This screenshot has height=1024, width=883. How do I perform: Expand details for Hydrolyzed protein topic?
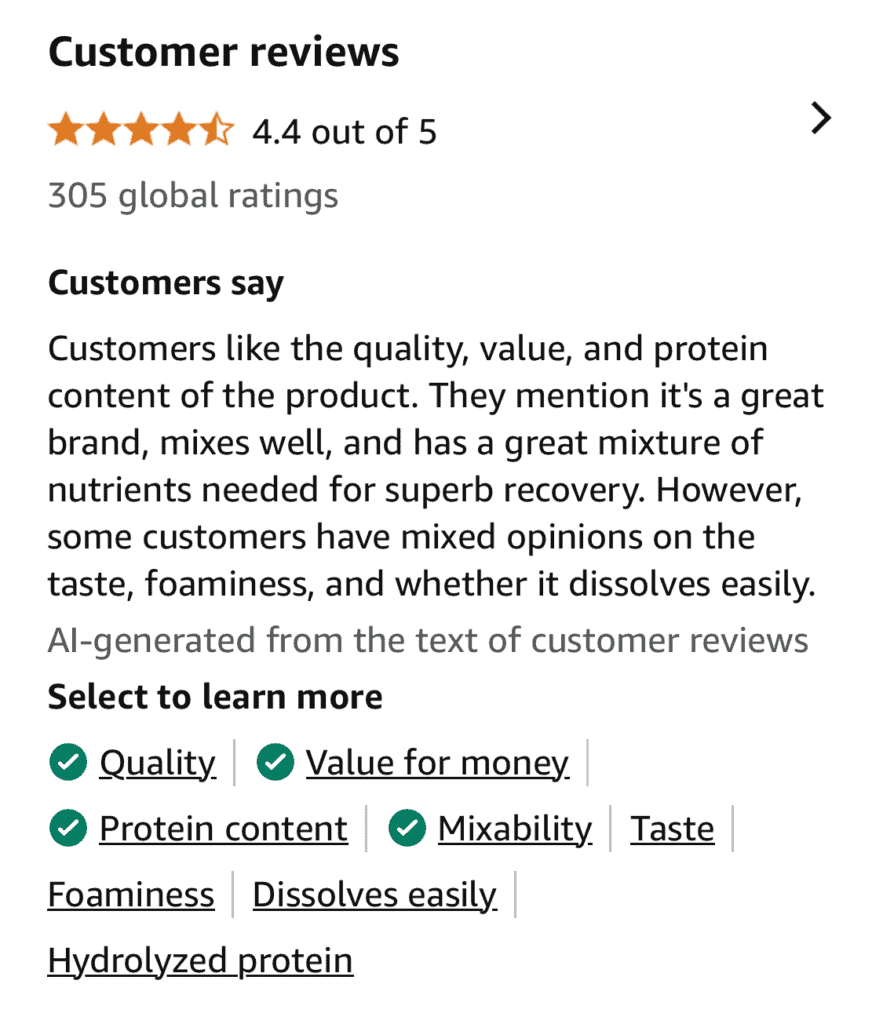point(199,960)
